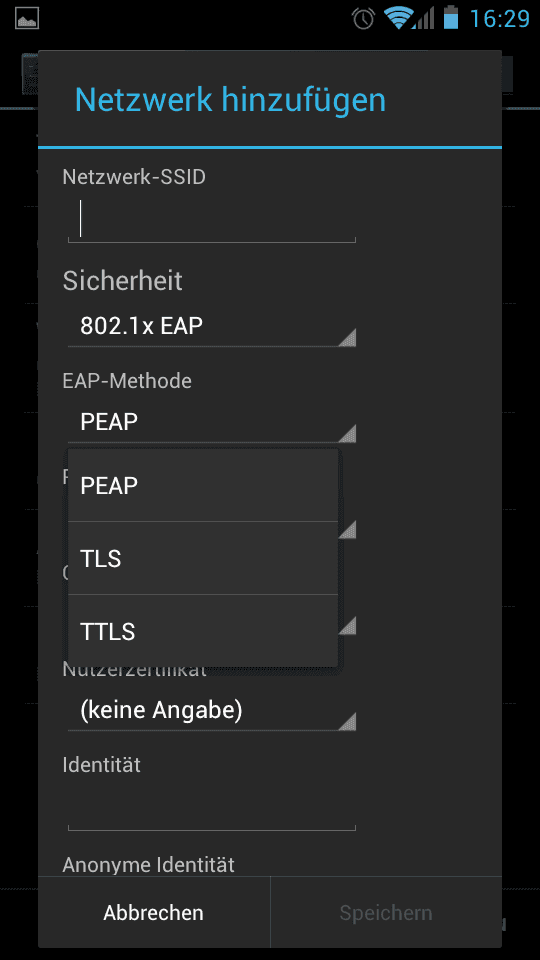
Task: Tap the Netzwerk hinzufügen dialog title
Action: click(230, 100)
